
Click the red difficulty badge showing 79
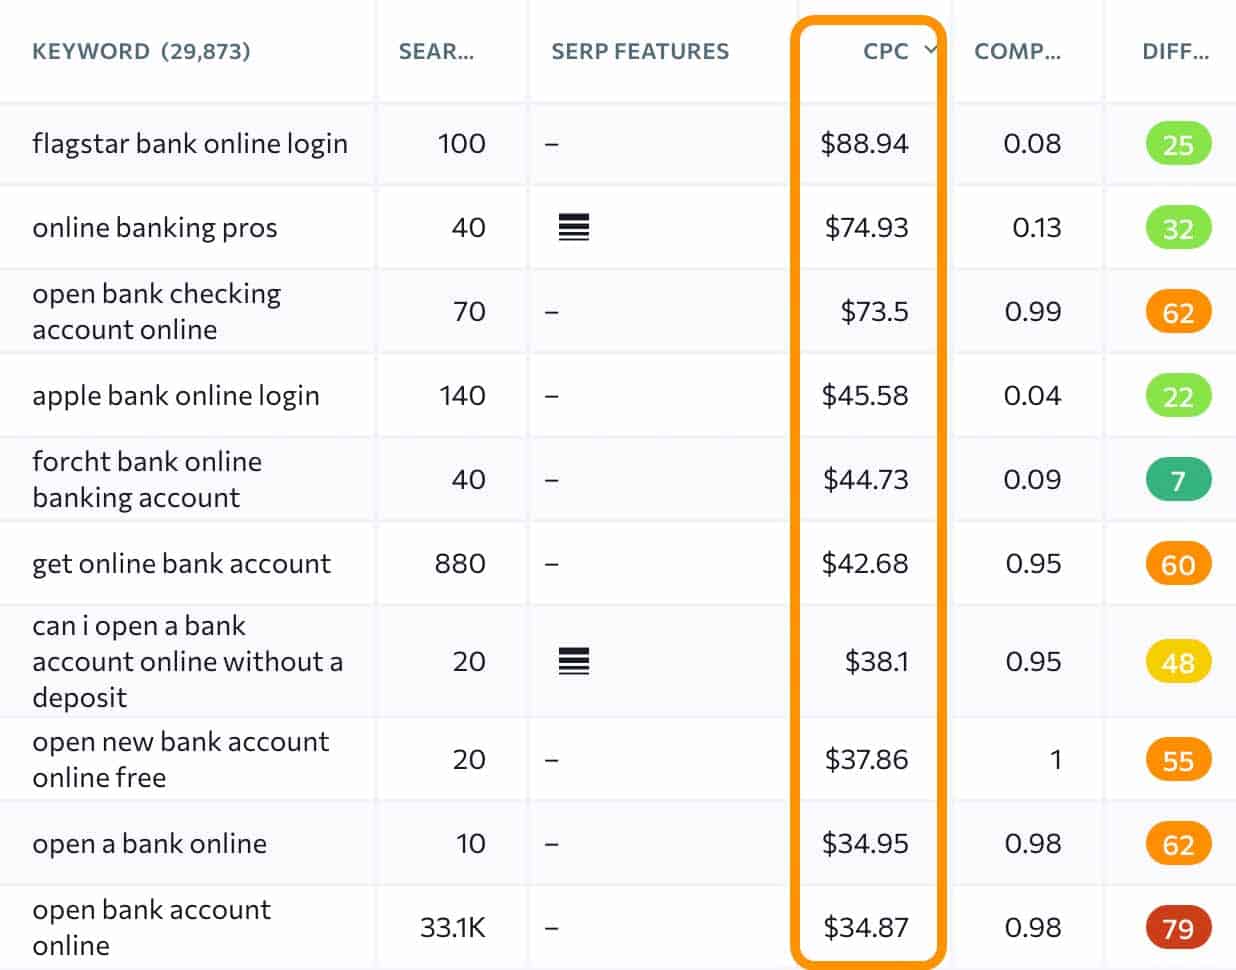coord(1178,928)
